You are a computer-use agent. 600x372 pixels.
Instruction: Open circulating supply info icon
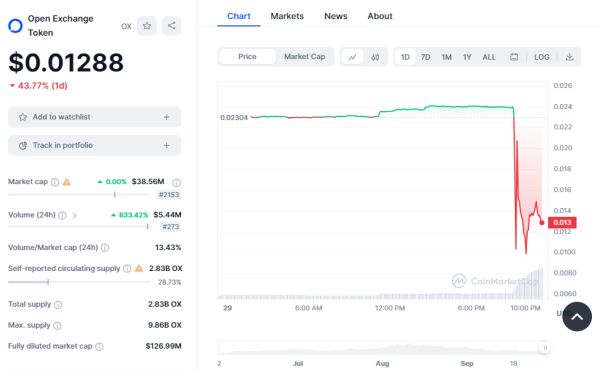click(127, 268)
